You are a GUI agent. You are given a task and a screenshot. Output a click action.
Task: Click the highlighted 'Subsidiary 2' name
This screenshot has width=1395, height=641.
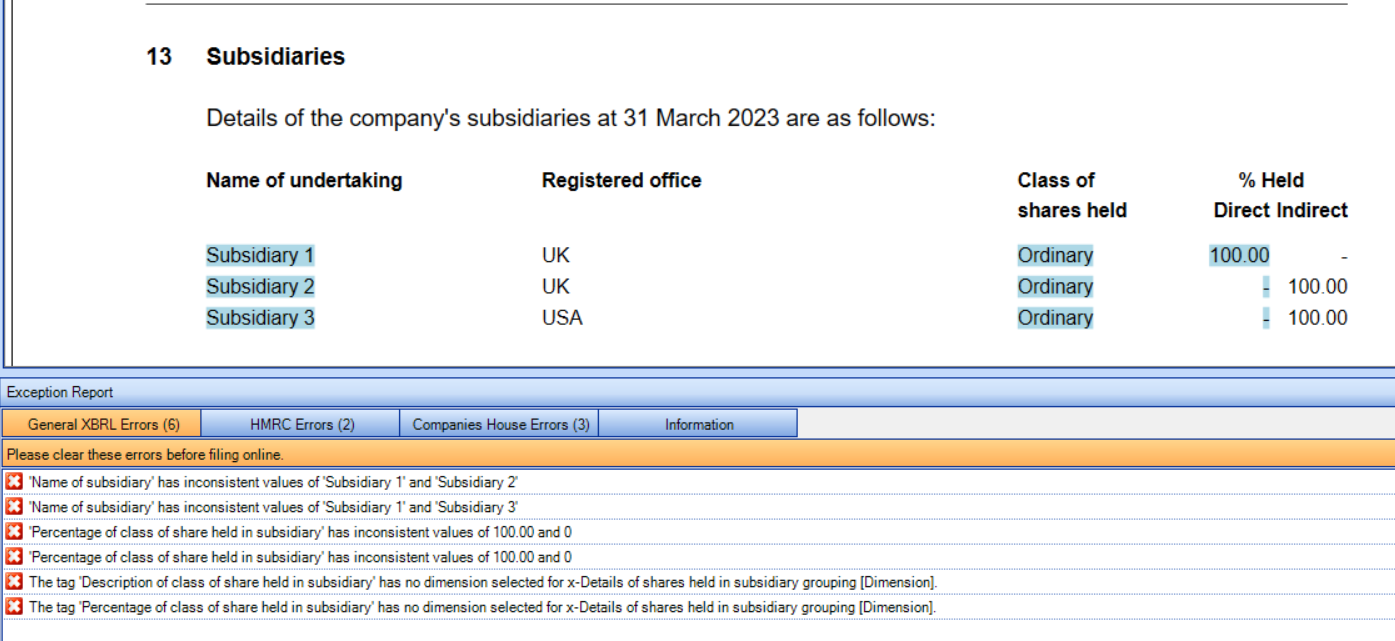[260, 287]
